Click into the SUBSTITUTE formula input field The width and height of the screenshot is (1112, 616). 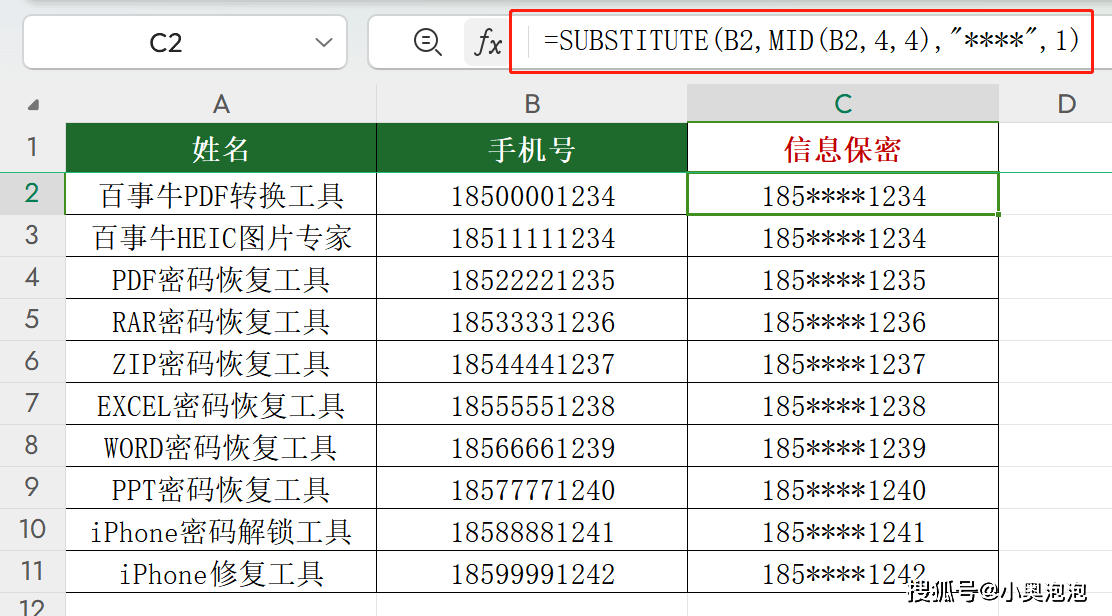coord(810,41)
